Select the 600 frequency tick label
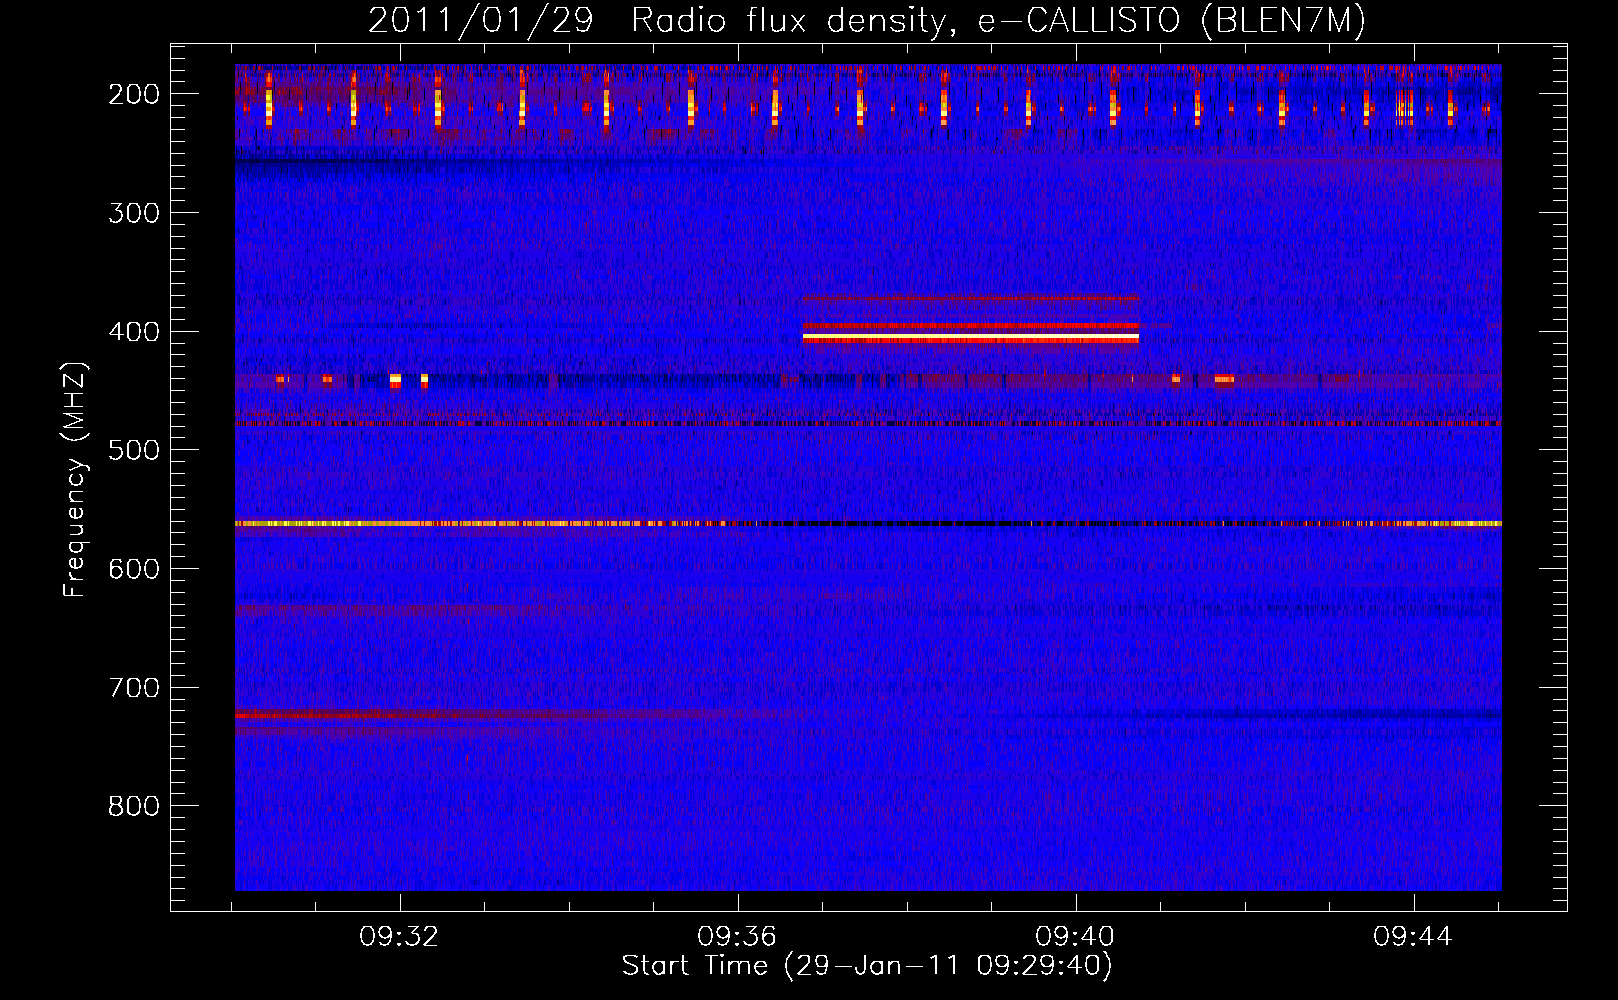1618x1000 pixels. pos(133,569)
